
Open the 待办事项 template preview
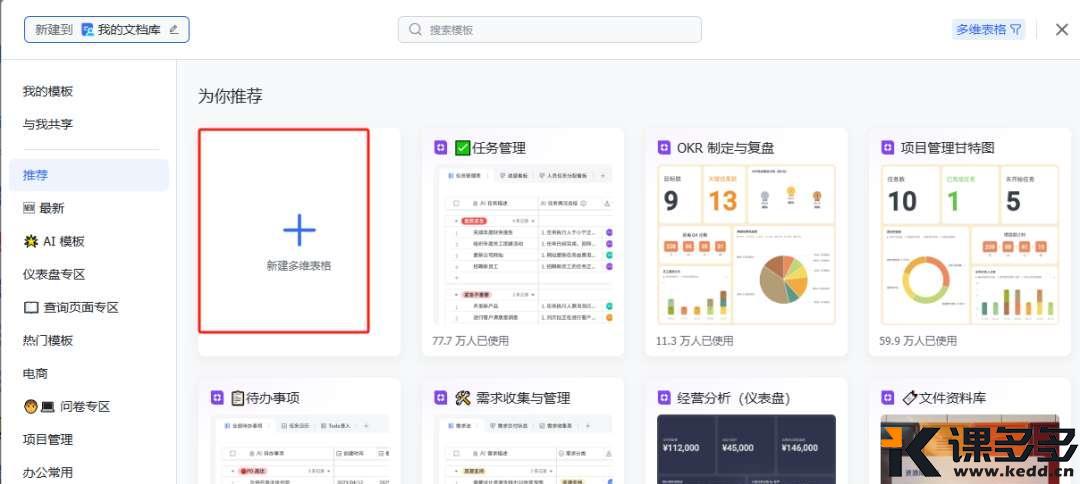click(300, 449)
